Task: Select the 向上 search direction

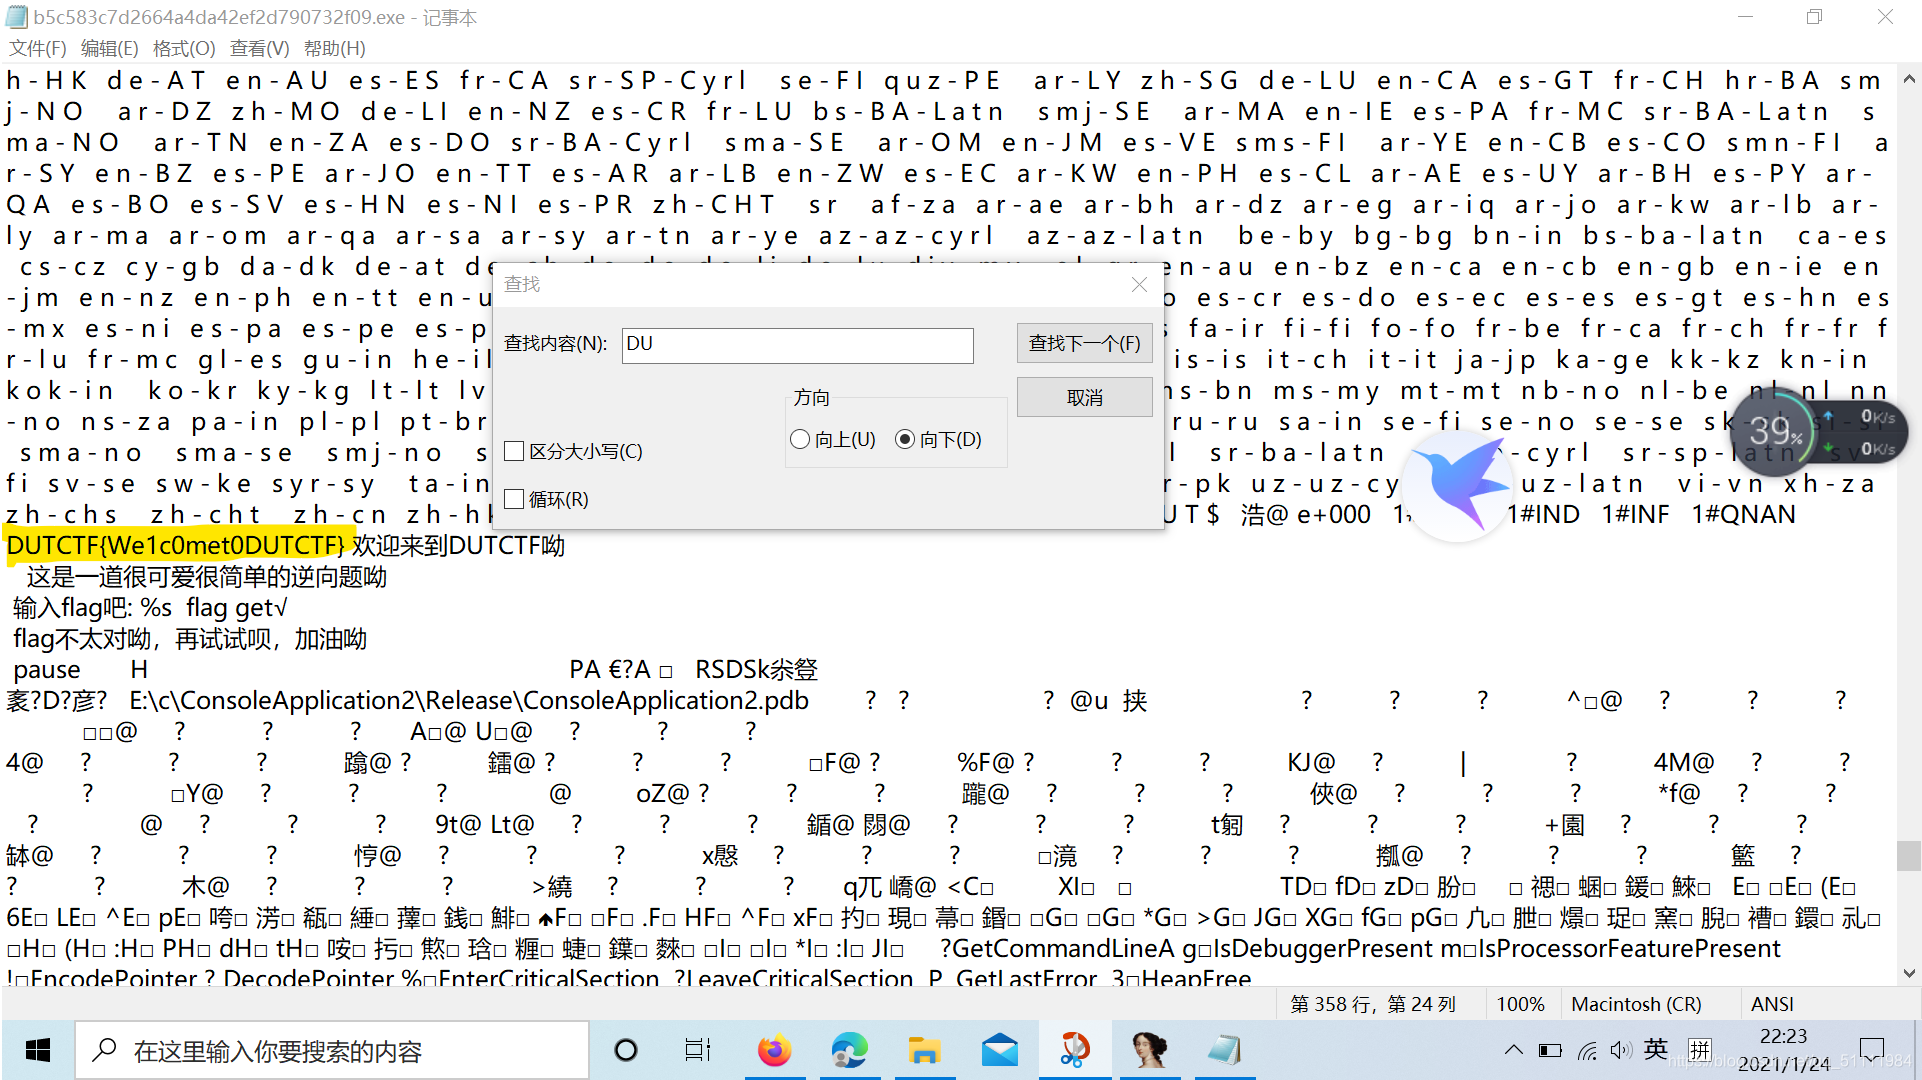Action: point(800,439)
